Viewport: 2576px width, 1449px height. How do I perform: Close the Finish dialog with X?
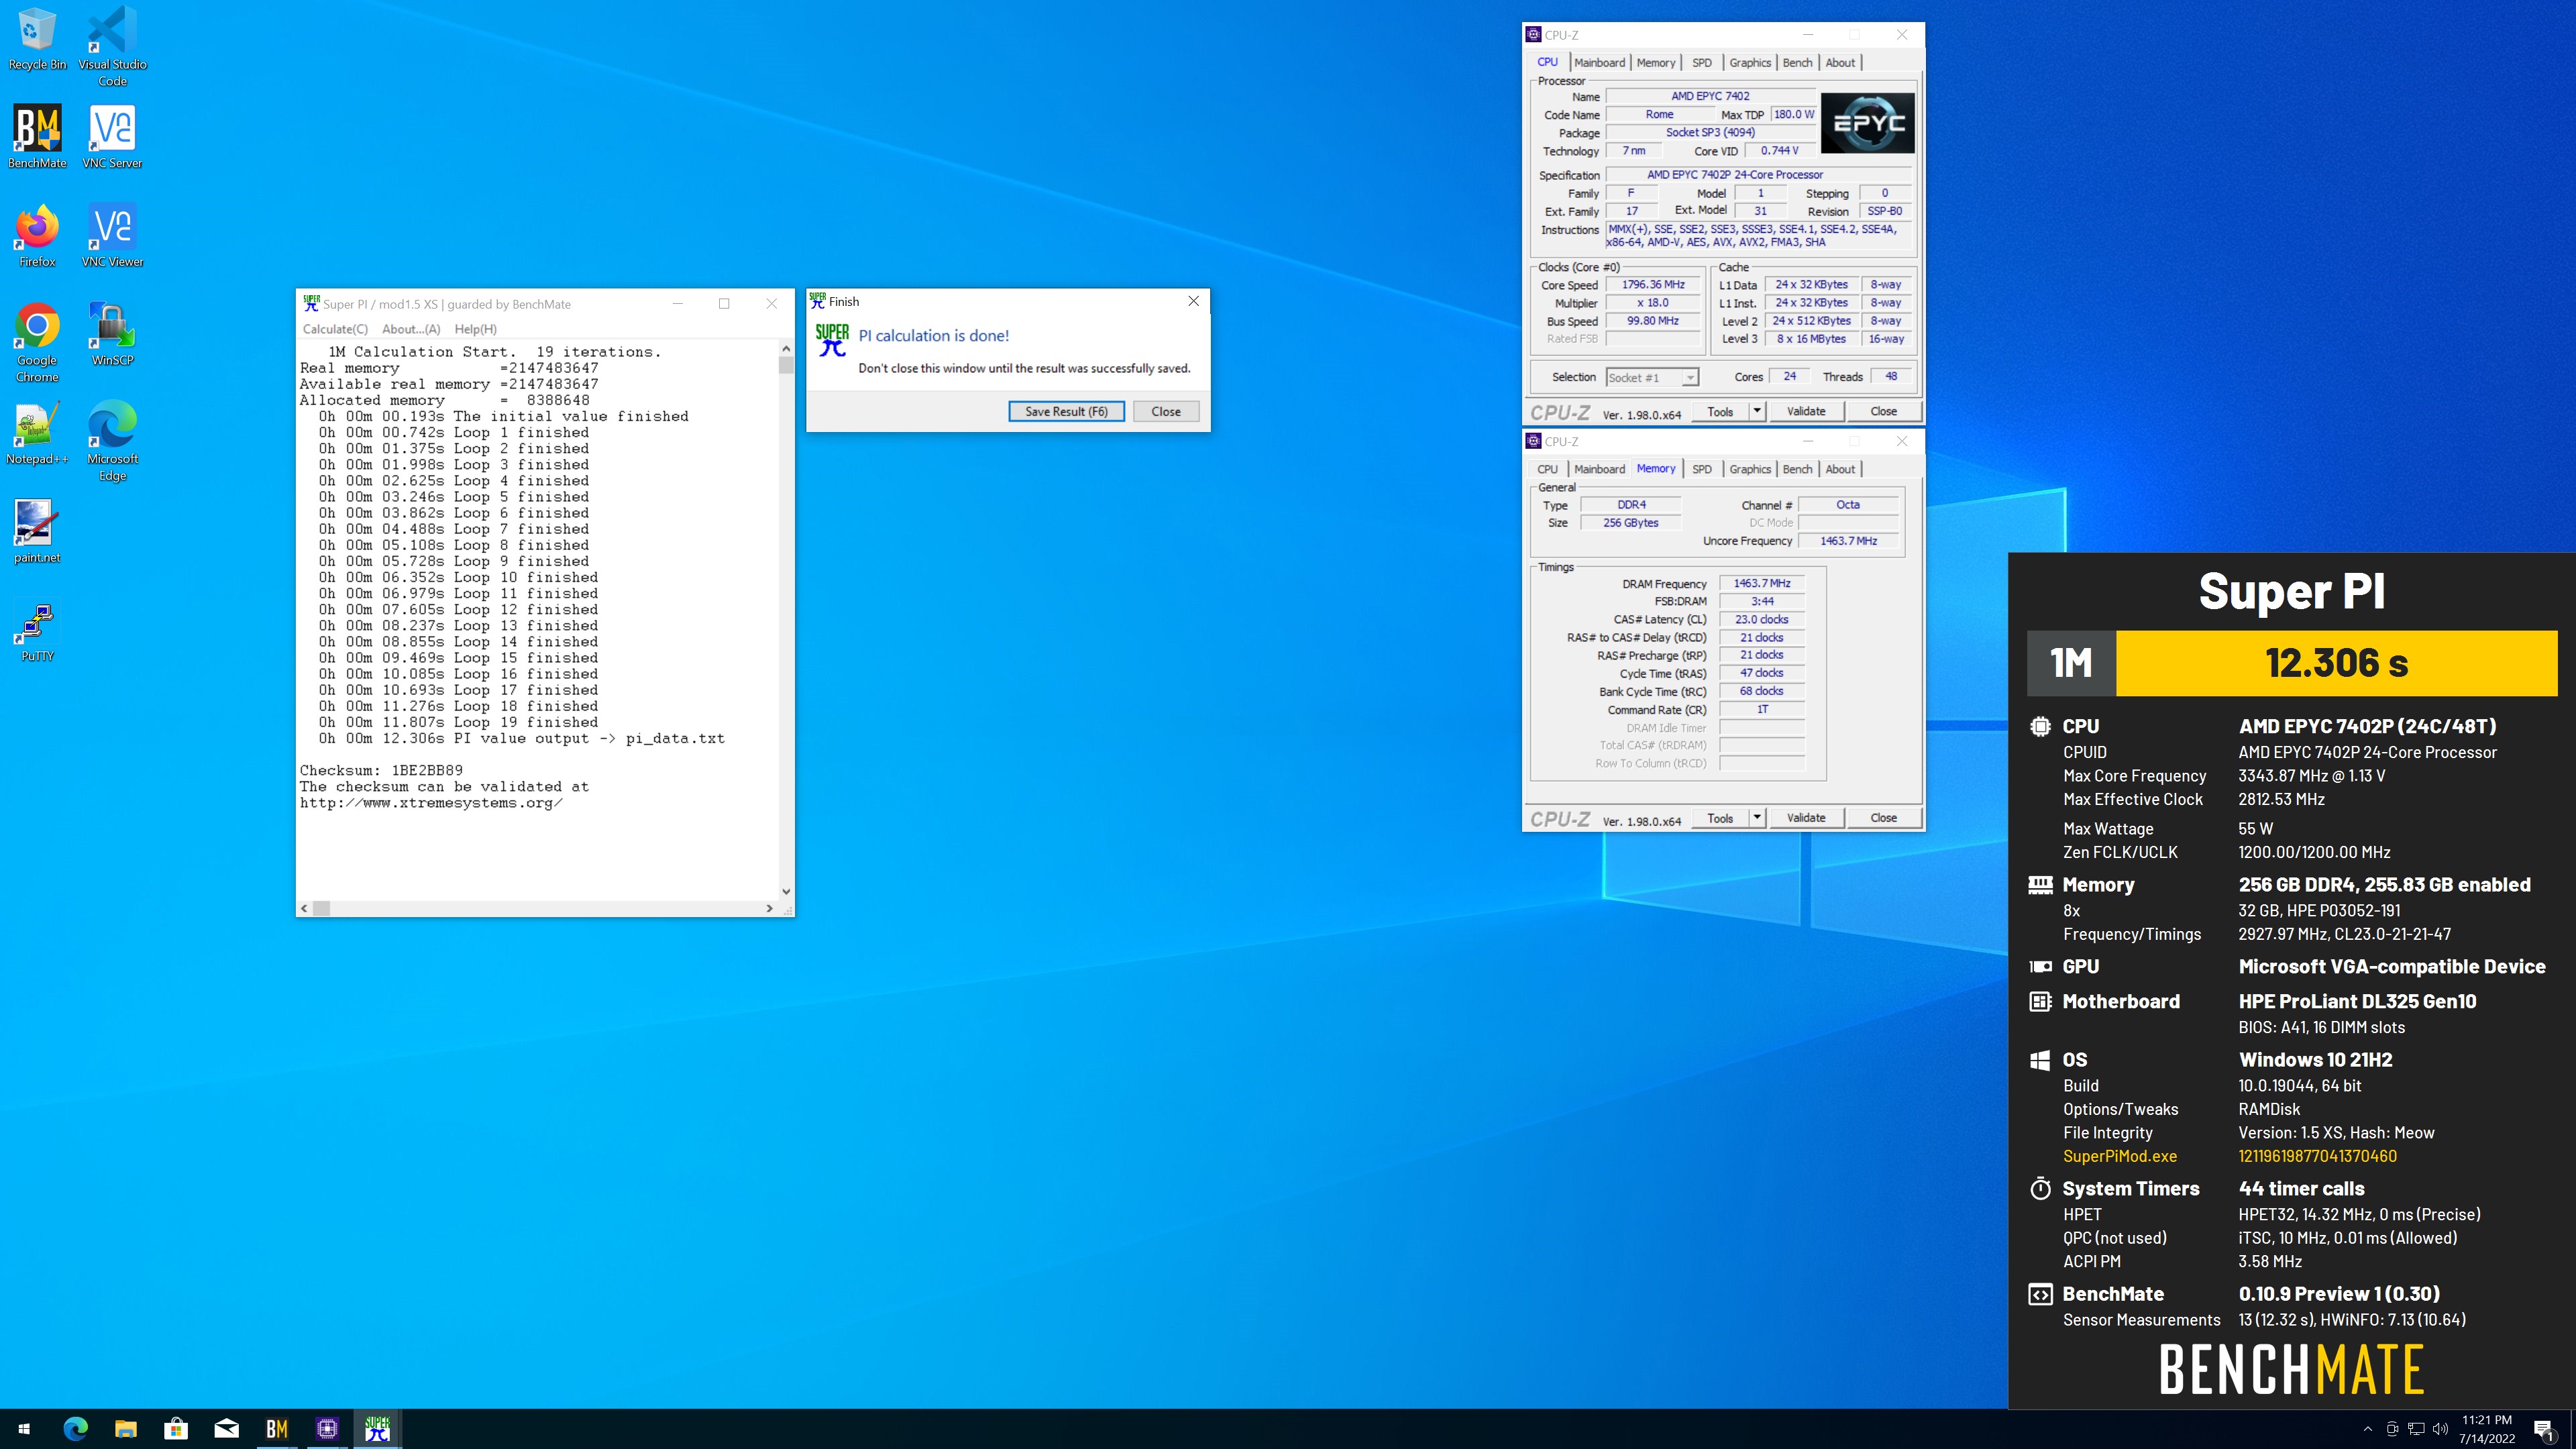click(1193, 301)
